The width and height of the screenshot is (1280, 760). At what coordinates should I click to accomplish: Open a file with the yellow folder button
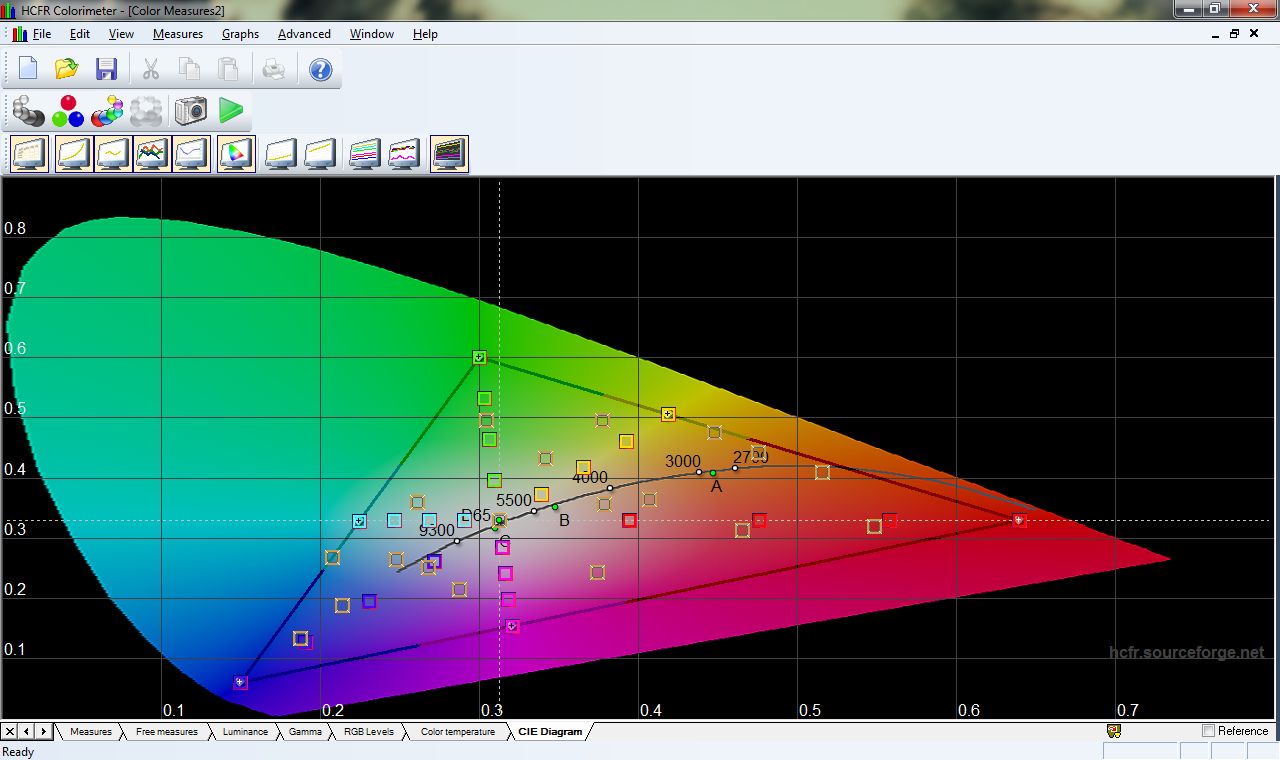pyautogui.click(x=67, y=67)
